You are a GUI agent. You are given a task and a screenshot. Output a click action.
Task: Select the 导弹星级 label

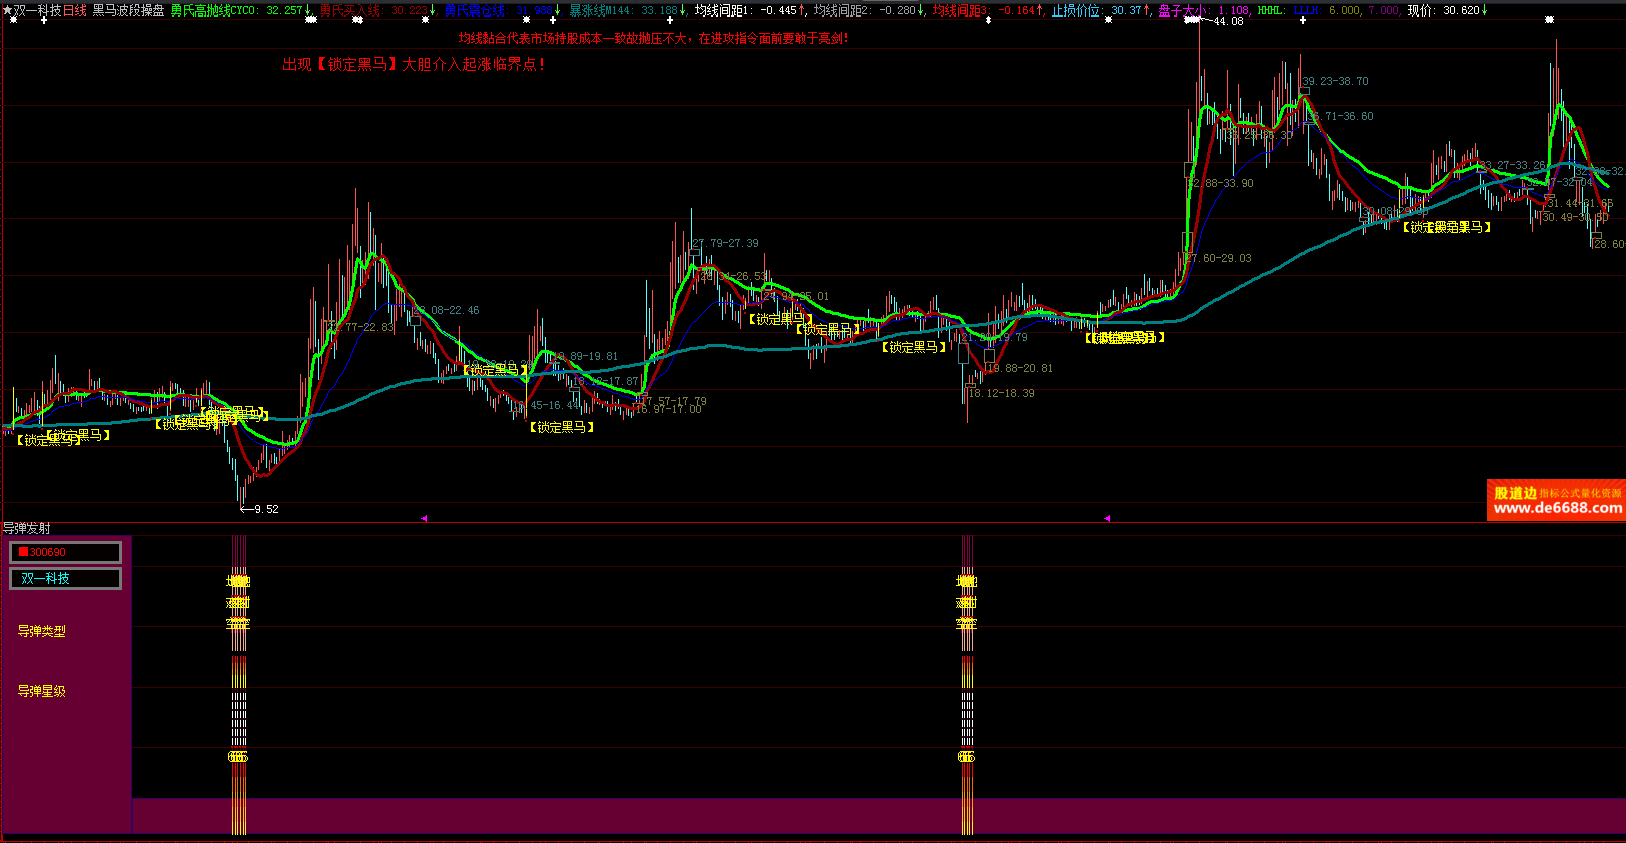[41, 691]
